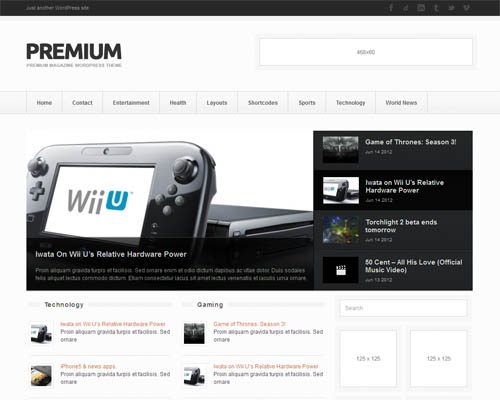Open the Vimeo social icon in header
Image resolution: width=500 pixels, height=400 pixels.
coord(467,8)
